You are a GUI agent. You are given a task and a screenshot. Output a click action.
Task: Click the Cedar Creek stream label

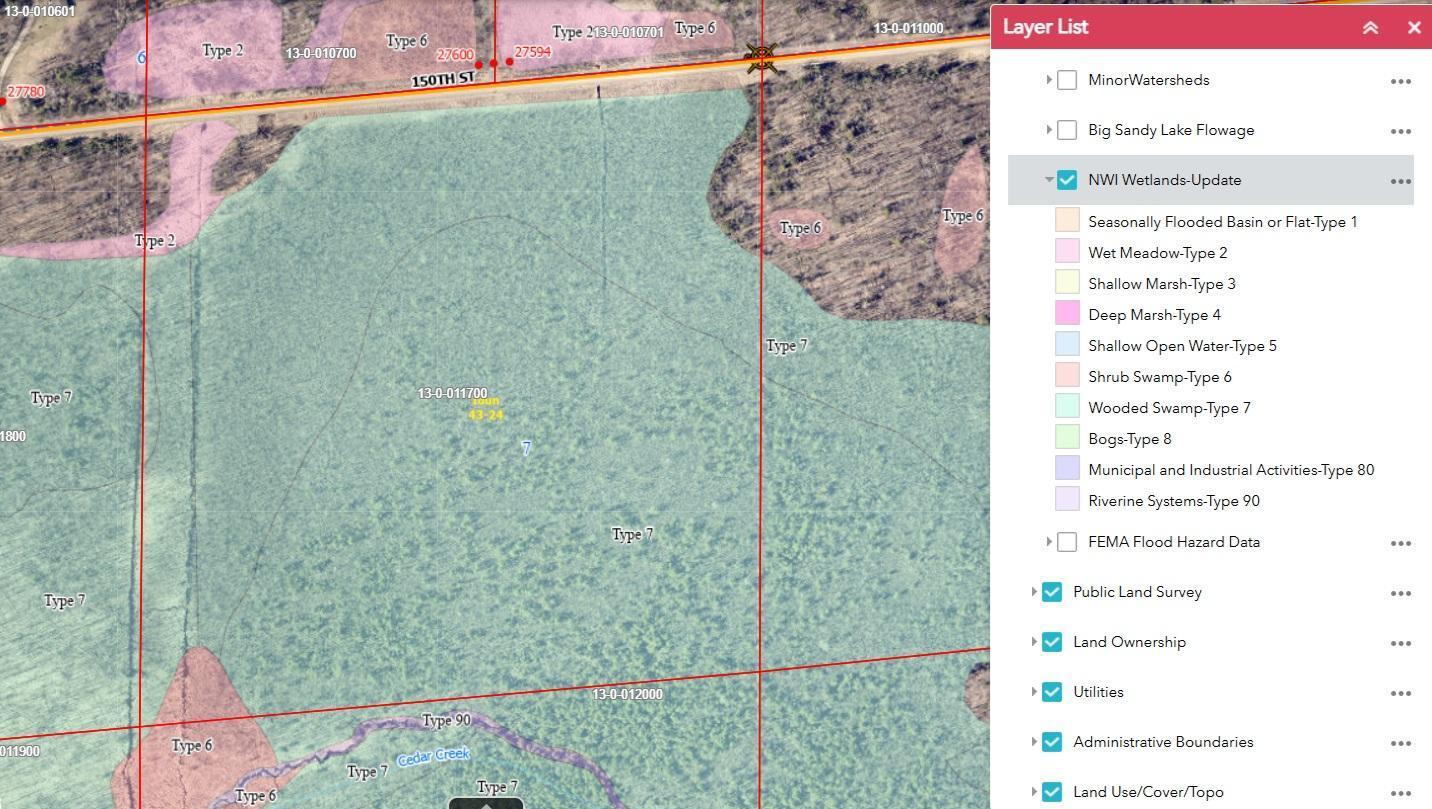coord(433,756)
